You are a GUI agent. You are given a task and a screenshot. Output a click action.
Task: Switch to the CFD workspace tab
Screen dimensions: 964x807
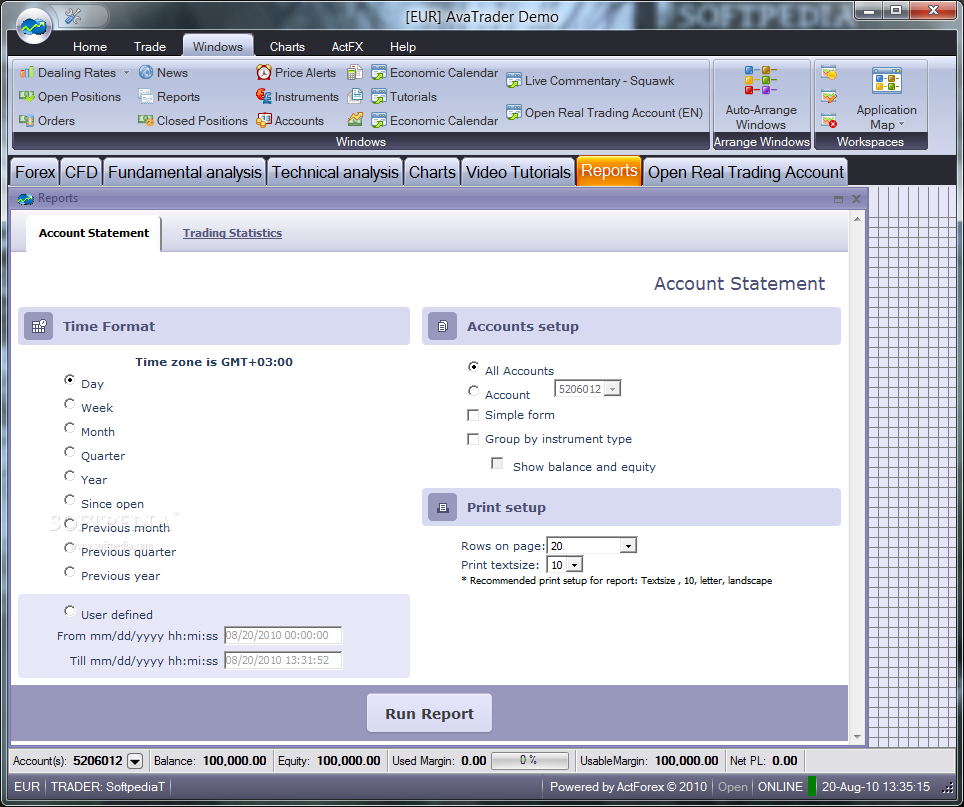81,172
